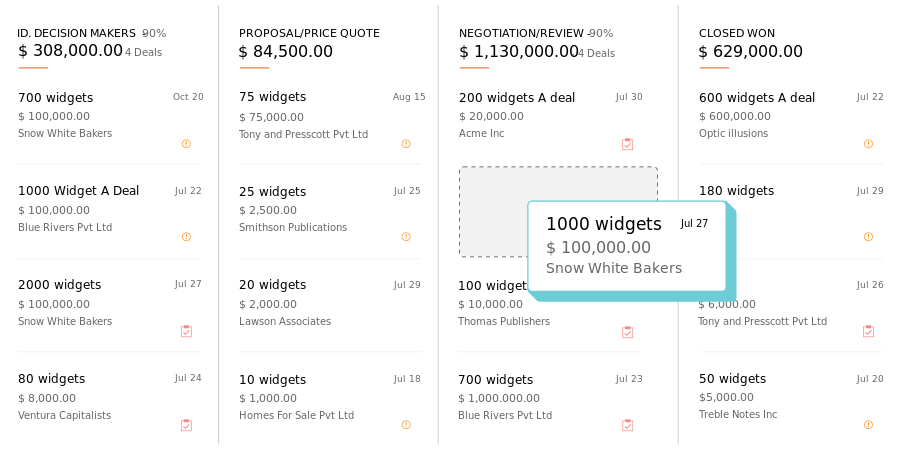Viewport: 900px width, 450px height.
Task: Open Tony and Presscott Pvt Ltd under 75 widgets
Action: point(304,134)
